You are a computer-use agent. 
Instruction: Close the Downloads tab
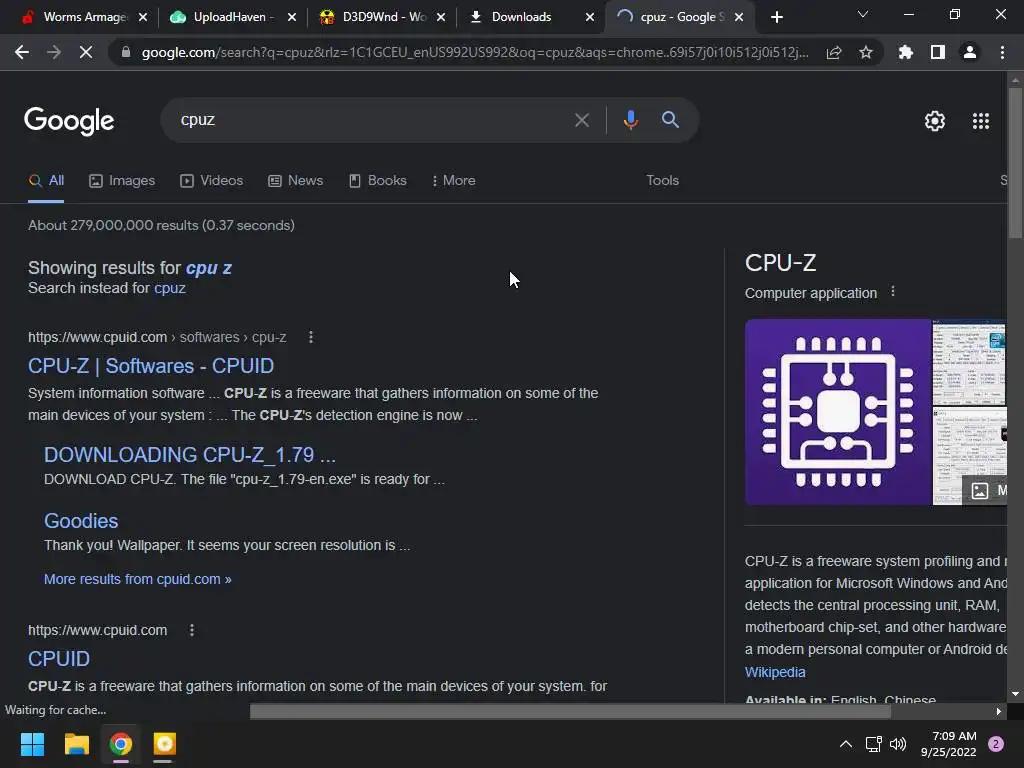590,17
